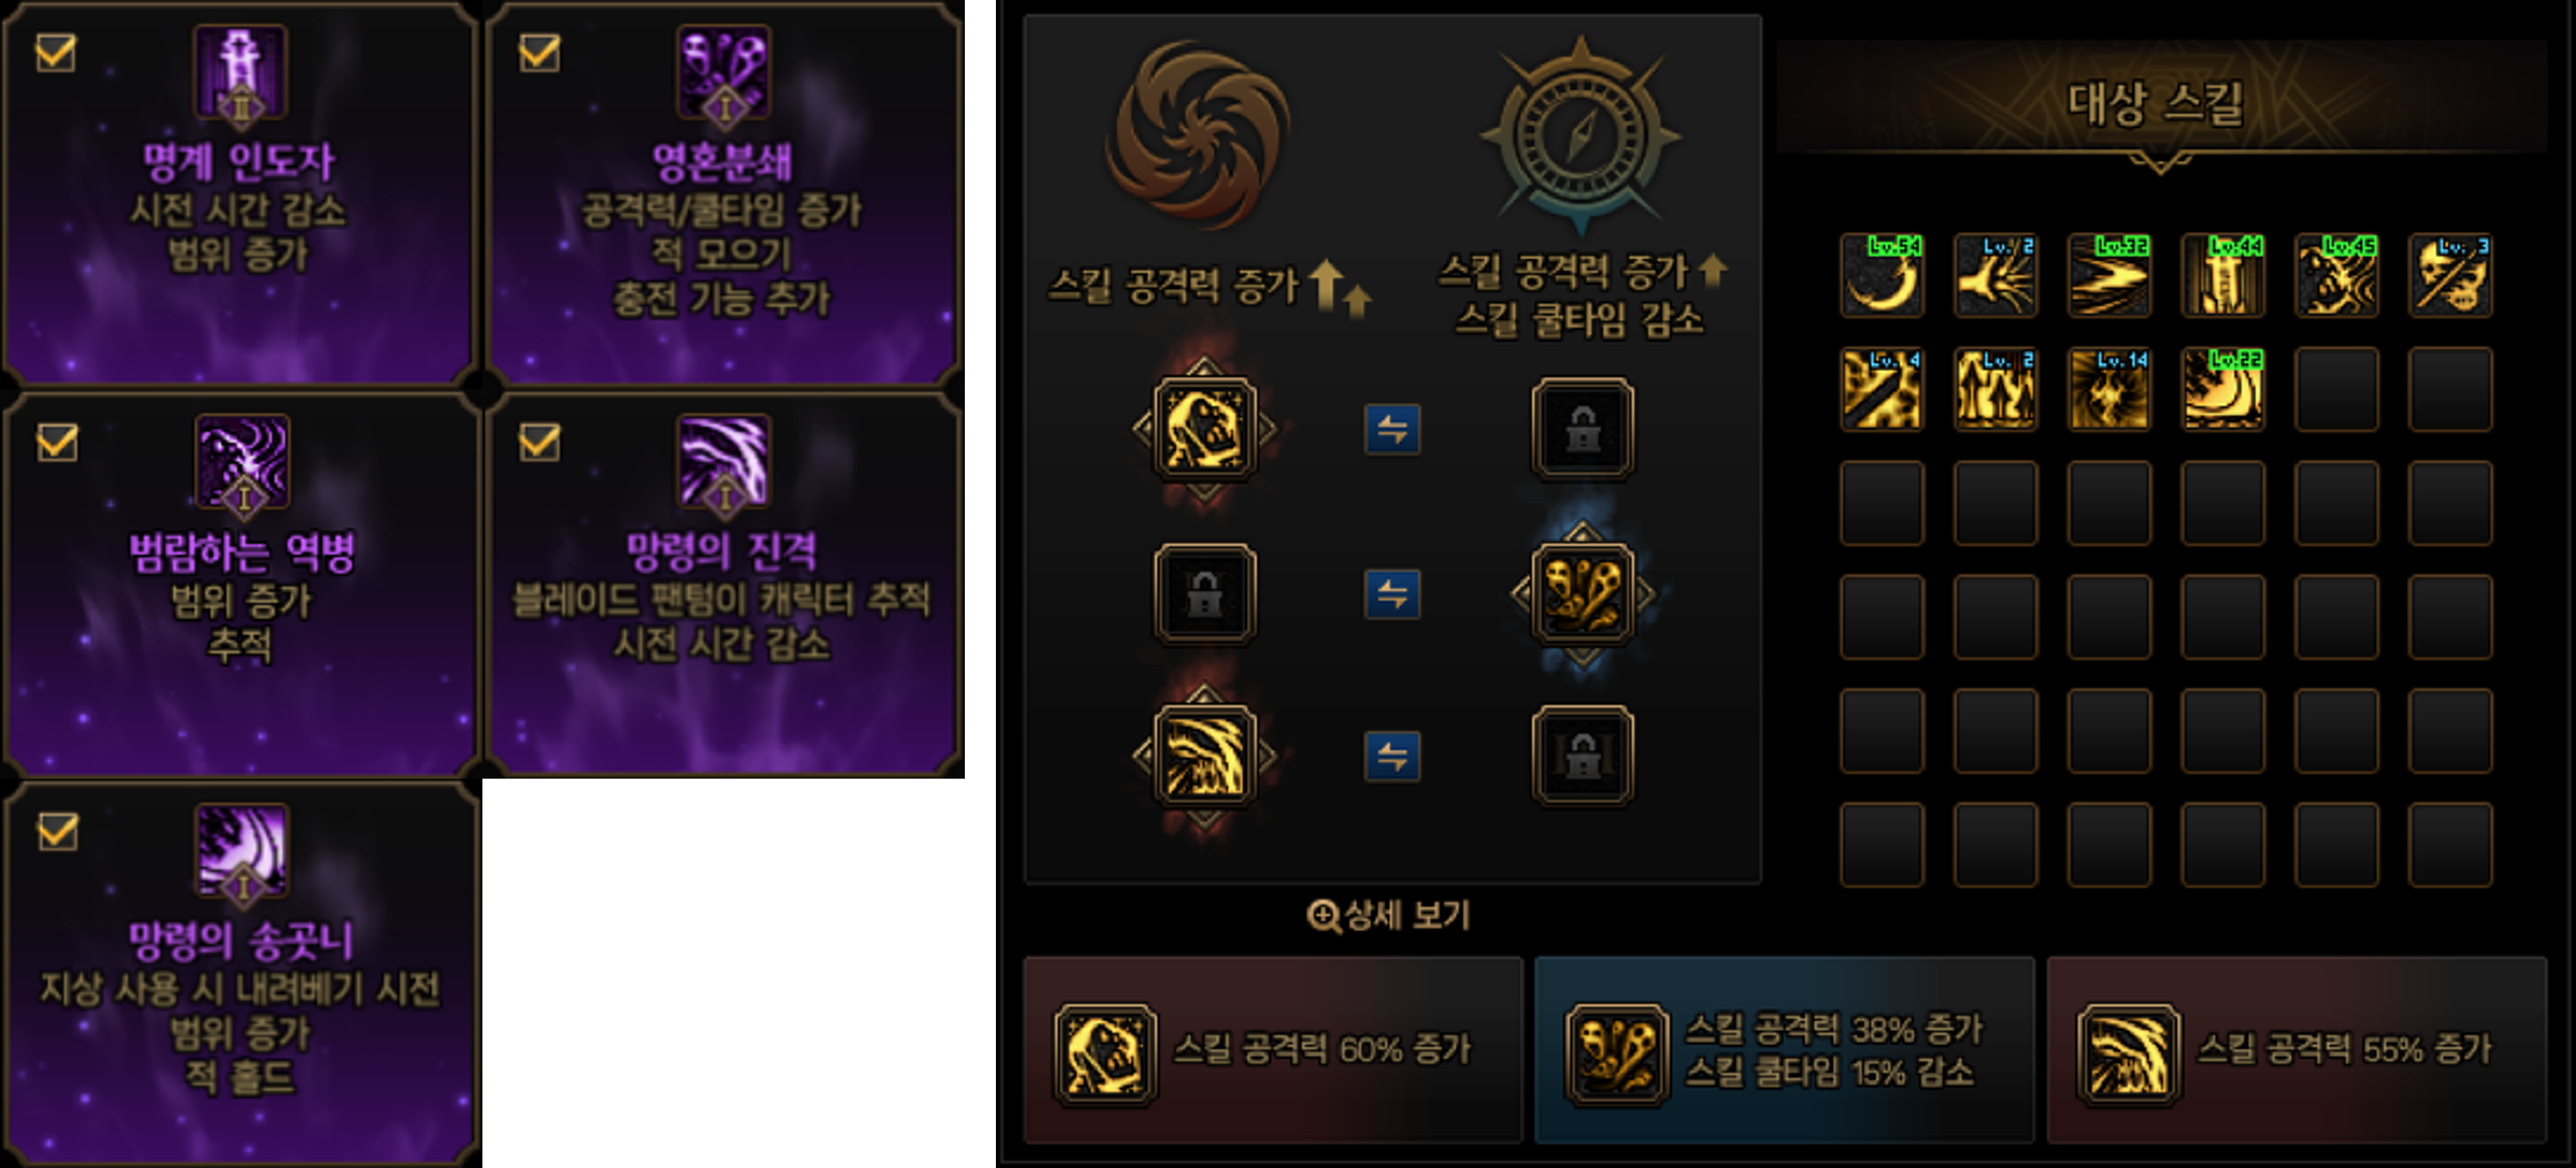Uncheck the 망령의 진격 checkbox

(539, 441)
